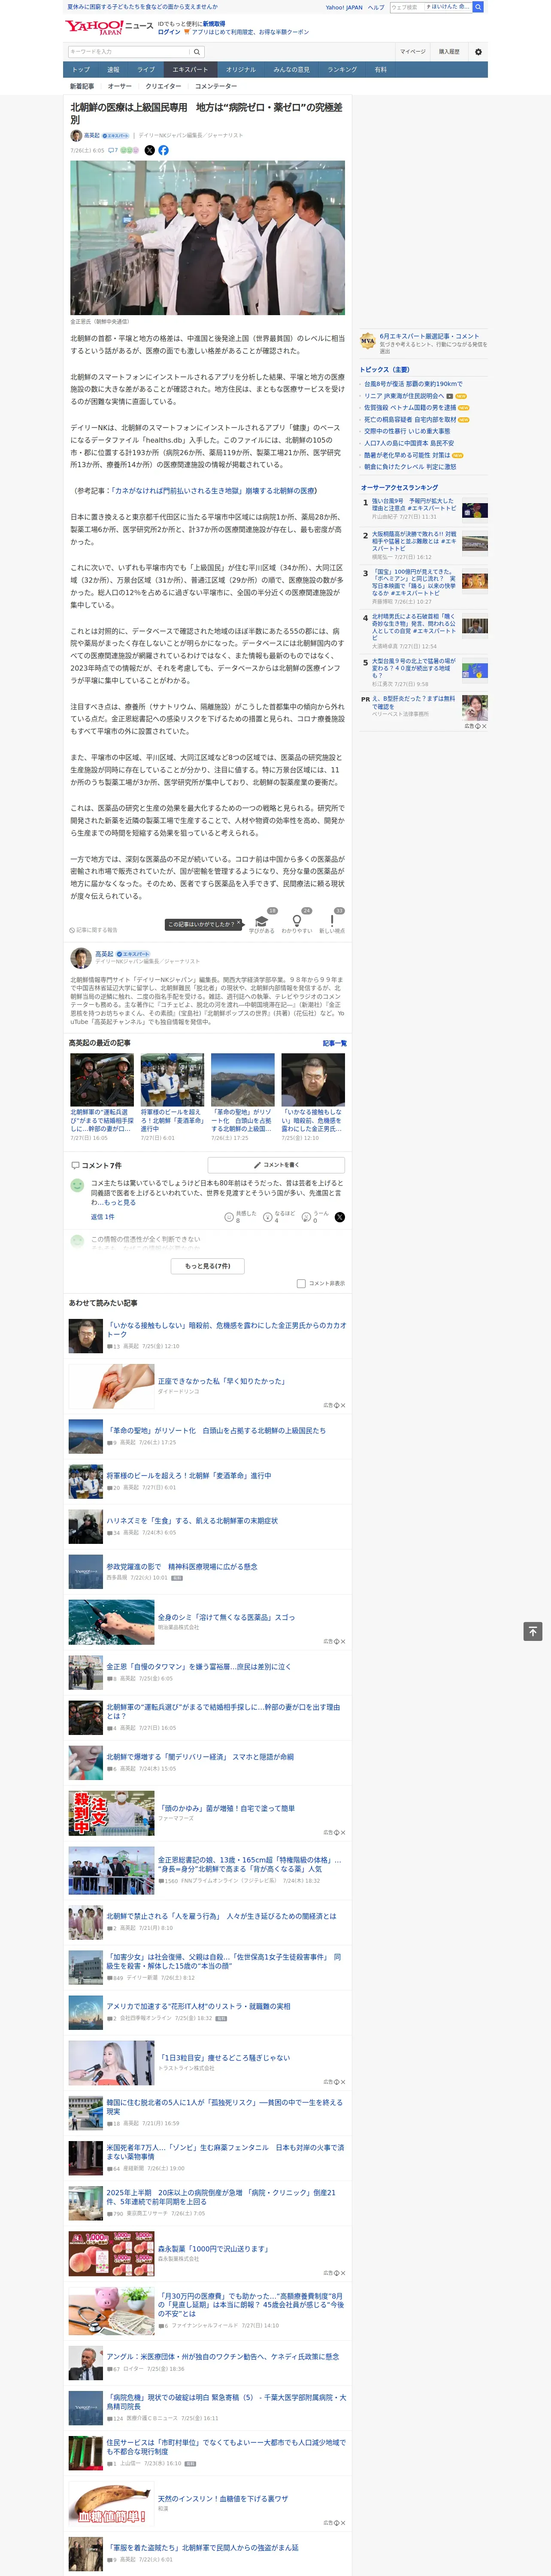This screenshot has height=2576, width=551.
Task: Click the Yahoo! JAPAN news logo
Action: pos(109,27)
